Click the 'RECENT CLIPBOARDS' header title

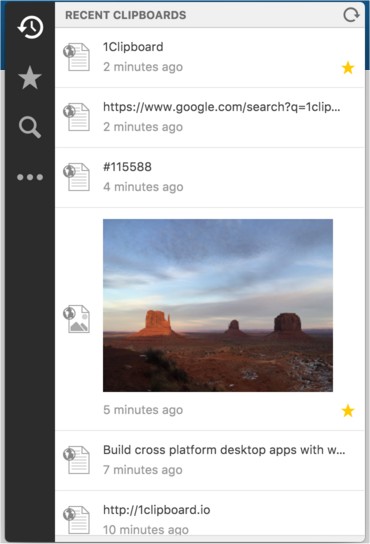point(126,15)
